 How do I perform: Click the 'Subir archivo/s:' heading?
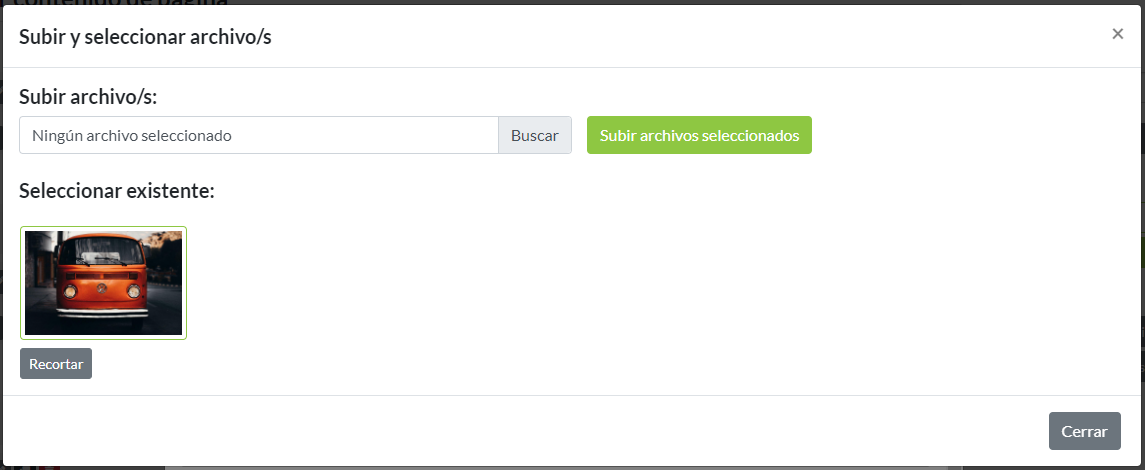88,97
